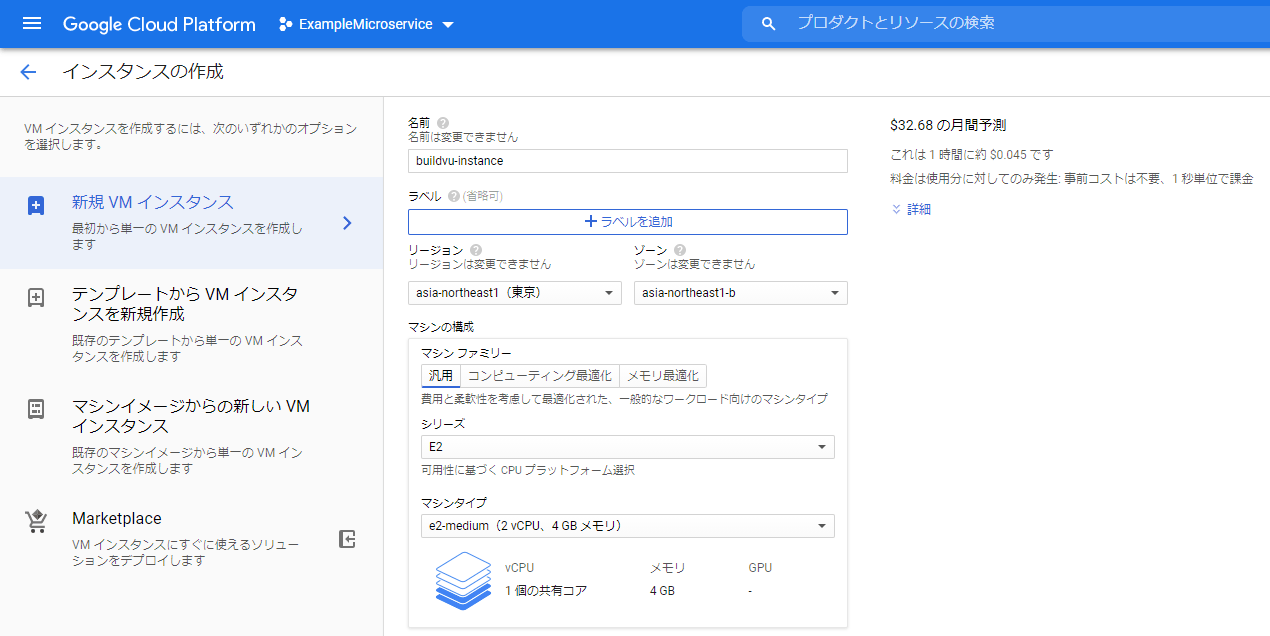The height and width of the screenshot is (636, 1270).
Task: Click the ExampleMicroservice project hexagon icon
Action: pos(286,24)
